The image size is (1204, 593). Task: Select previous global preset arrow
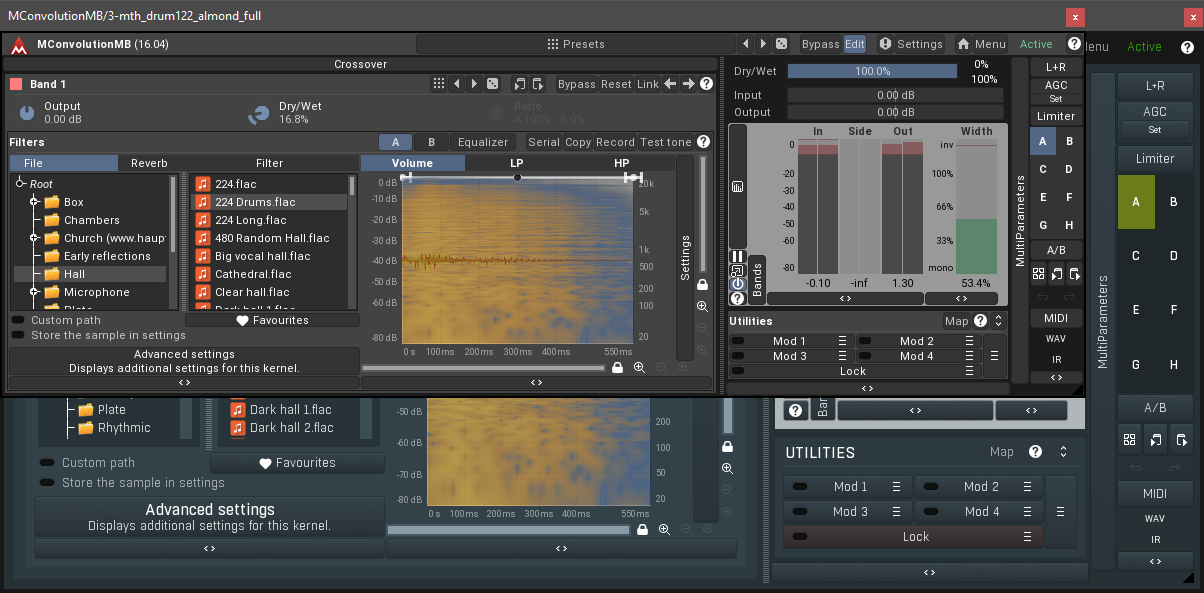746,44
